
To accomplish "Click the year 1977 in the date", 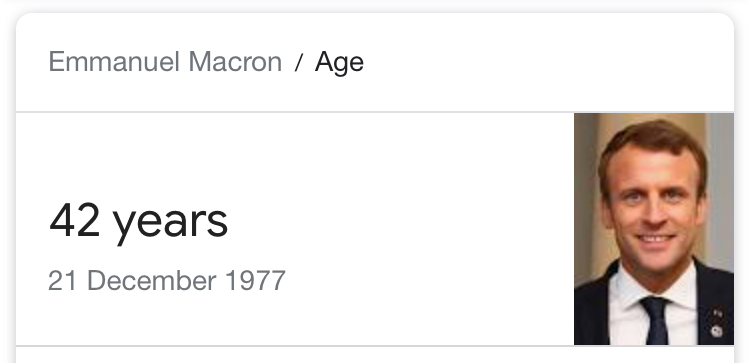I will coord(255,281).
